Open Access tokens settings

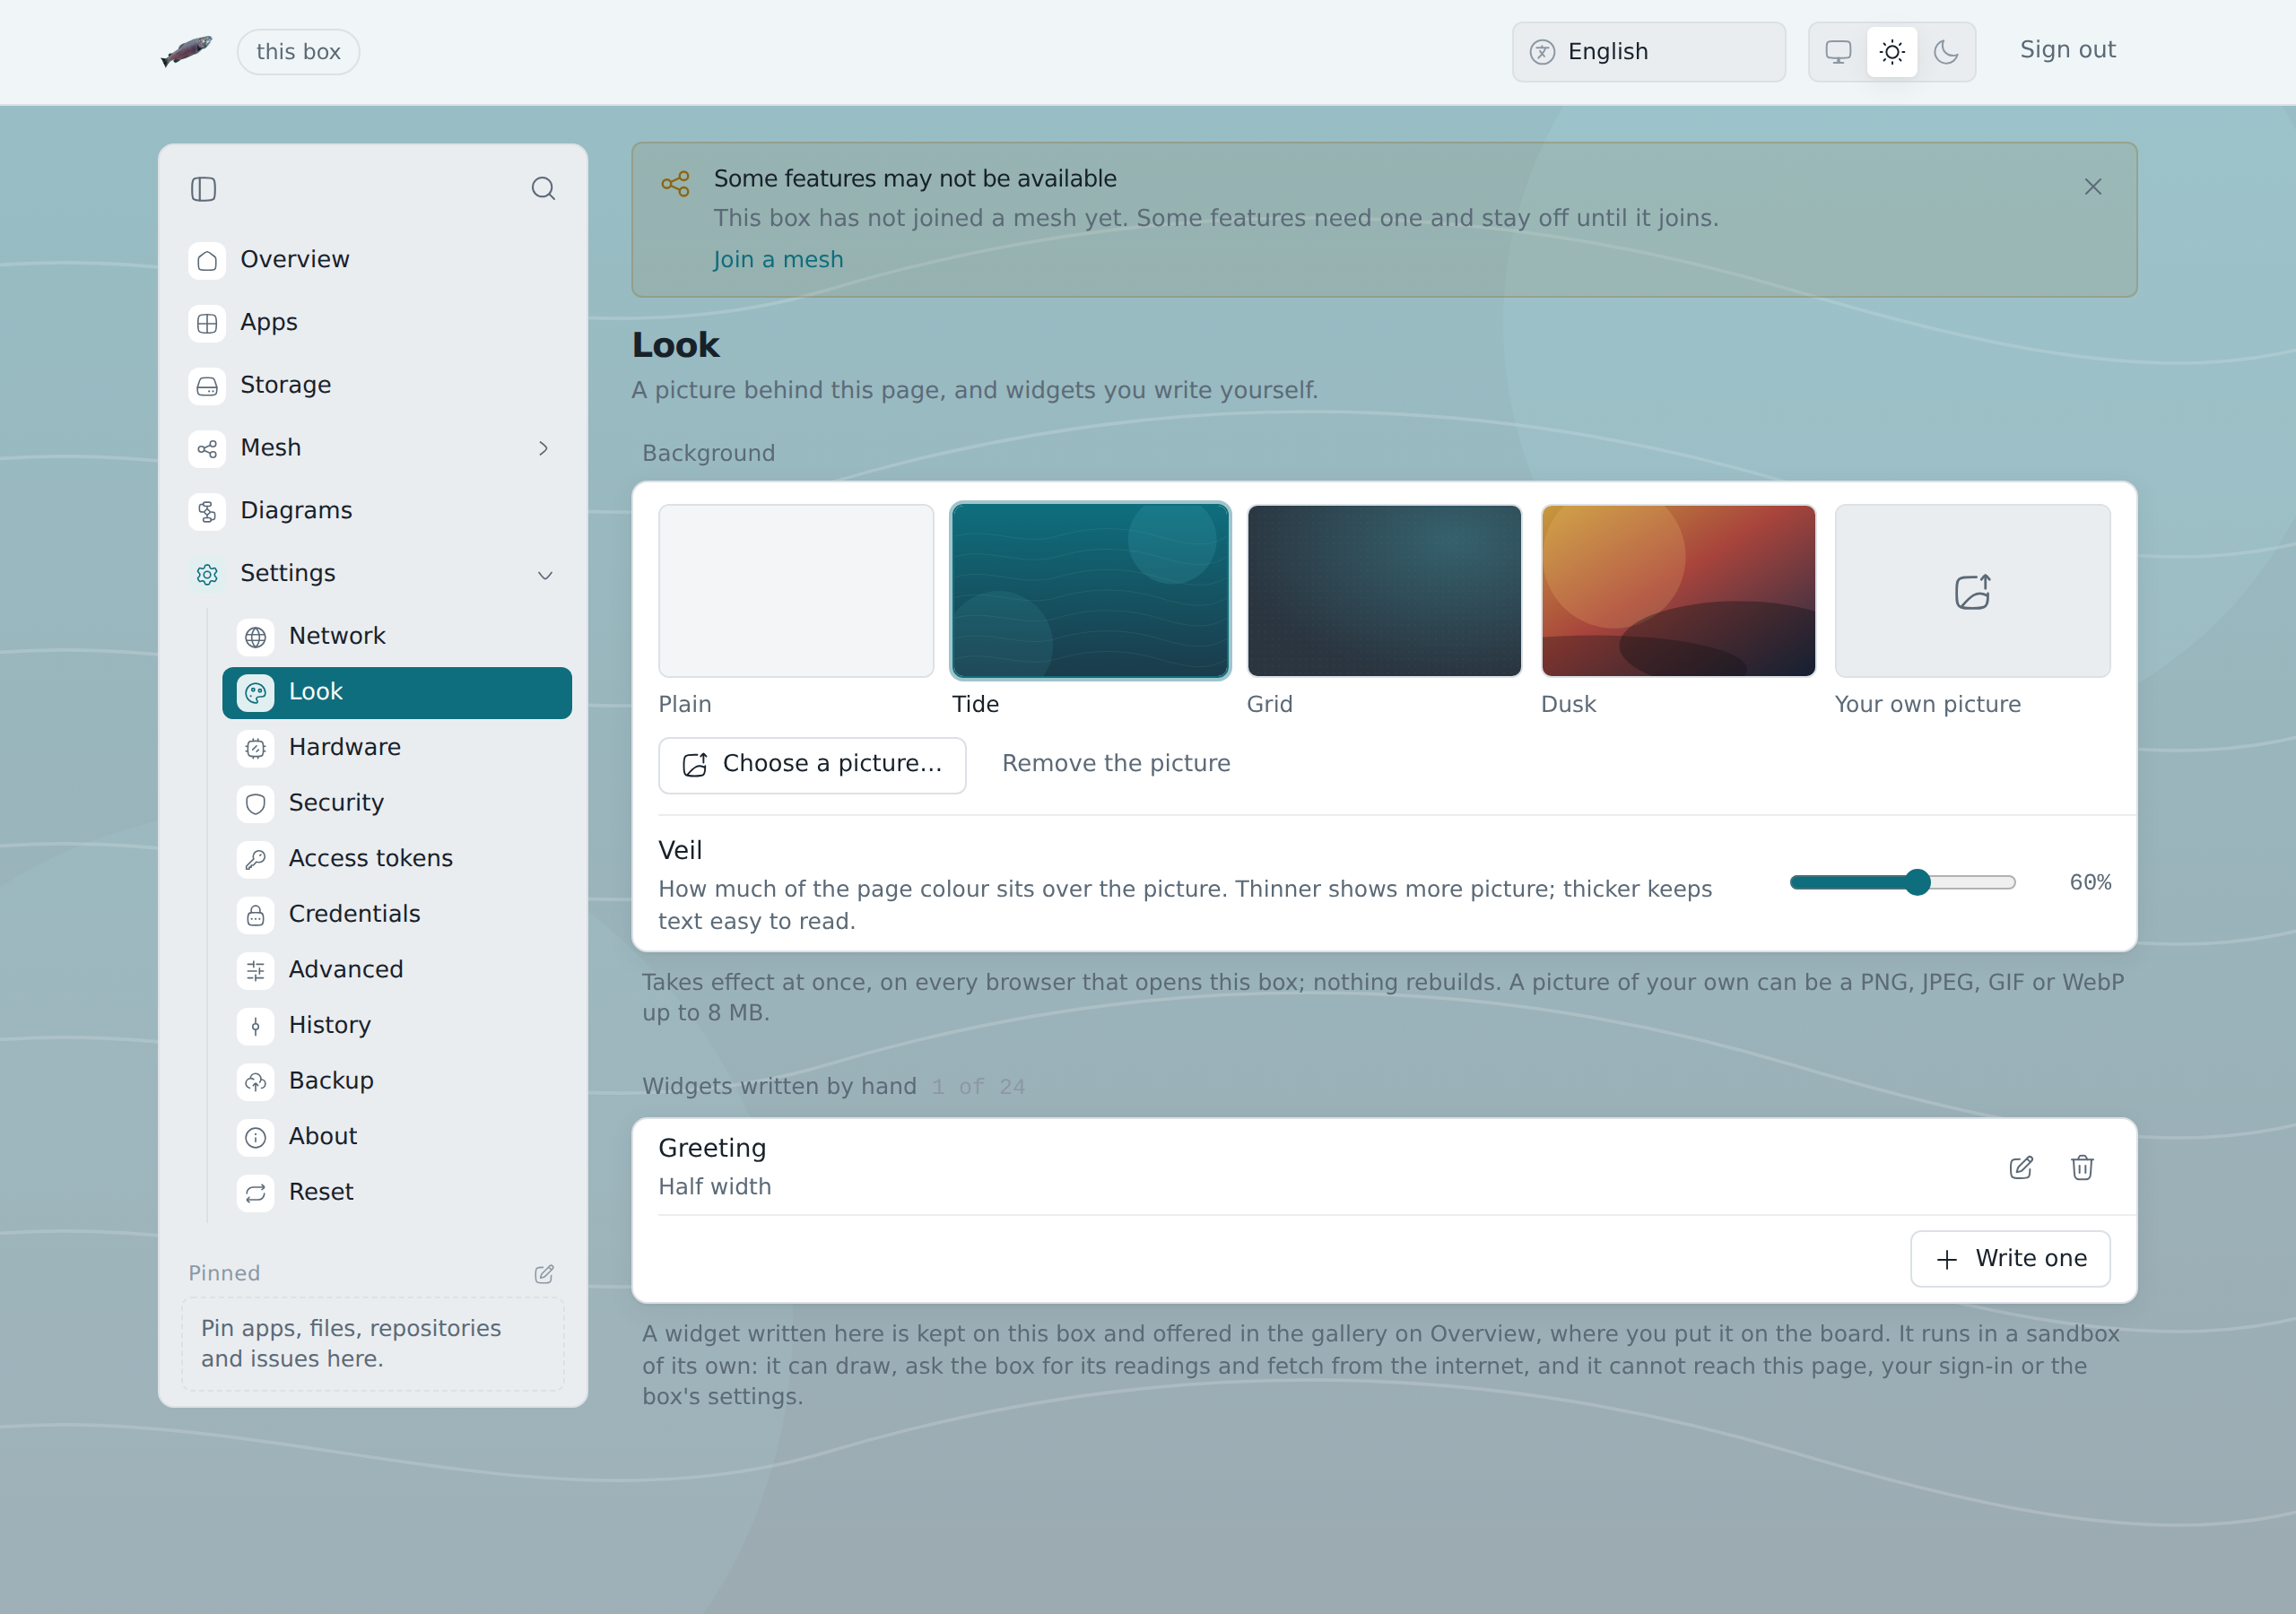click(397, 858)
